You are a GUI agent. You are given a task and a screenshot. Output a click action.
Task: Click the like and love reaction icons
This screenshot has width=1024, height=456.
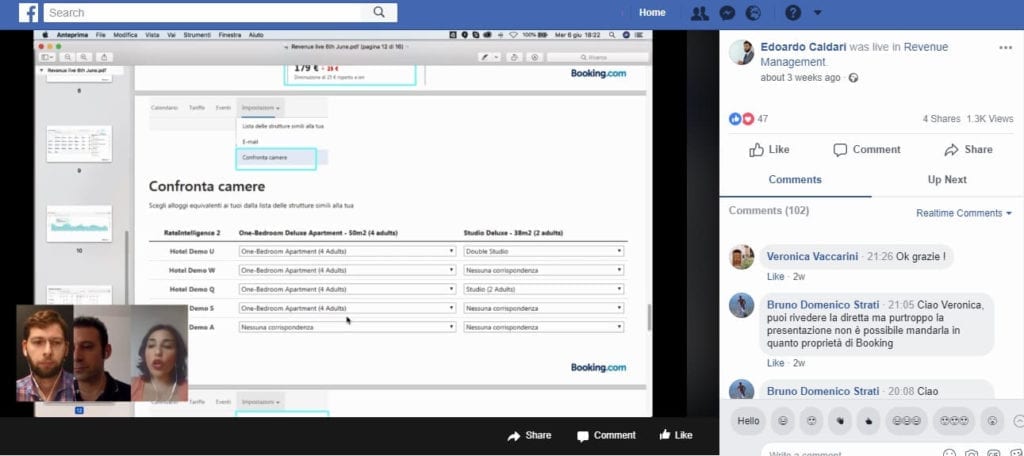click(x=741, y=119)
